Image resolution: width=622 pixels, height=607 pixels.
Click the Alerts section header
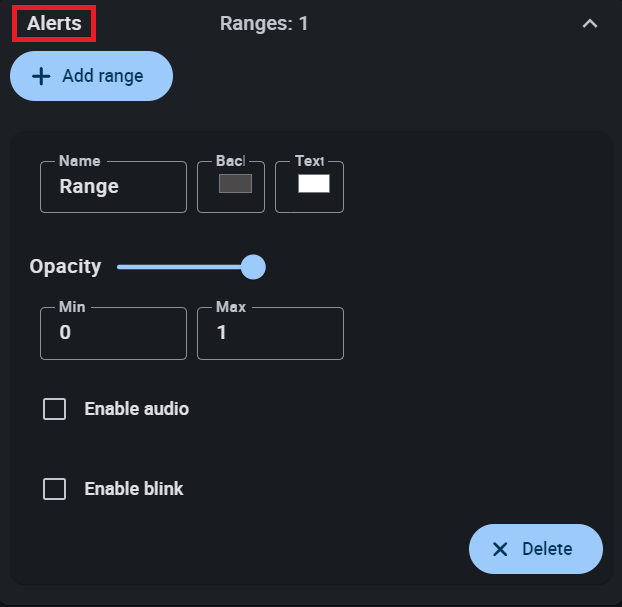pyautogui.click(x=54, y=23)
